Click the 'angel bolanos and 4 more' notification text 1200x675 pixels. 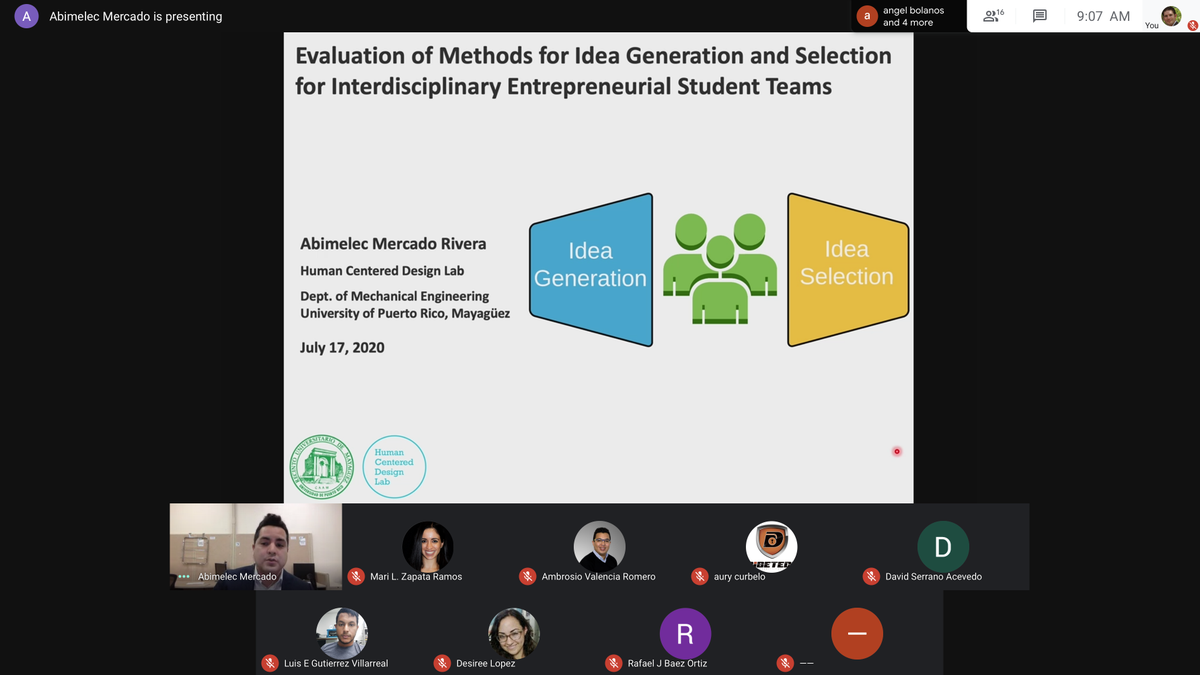tap(912, 16)
